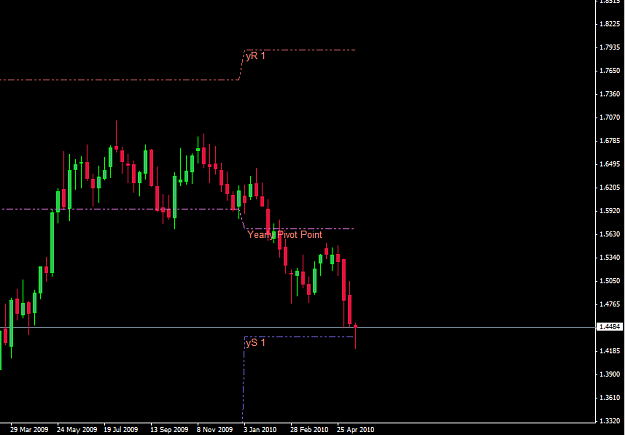The height and width of the screenshot is (435, 625).
Task: Select the horizontal current price line
Action: 298,327
